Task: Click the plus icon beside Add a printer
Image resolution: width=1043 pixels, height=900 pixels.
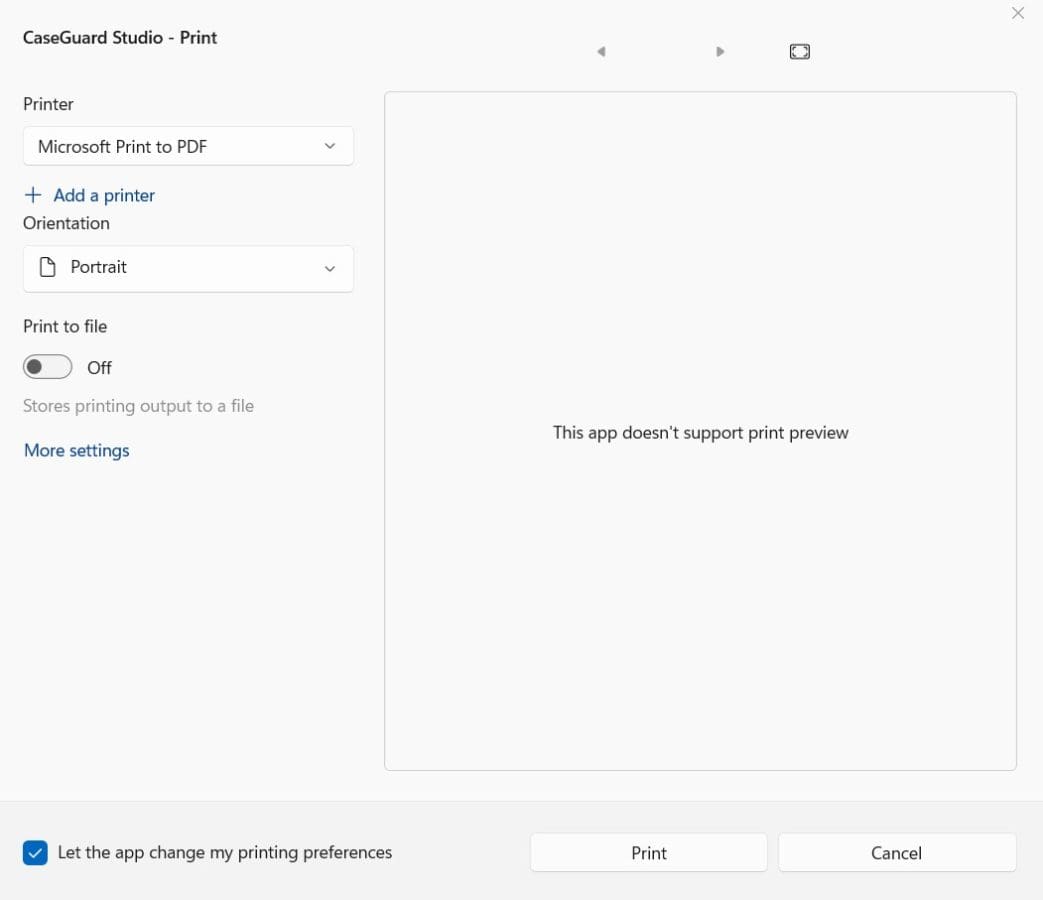Action: pos(33,195)
